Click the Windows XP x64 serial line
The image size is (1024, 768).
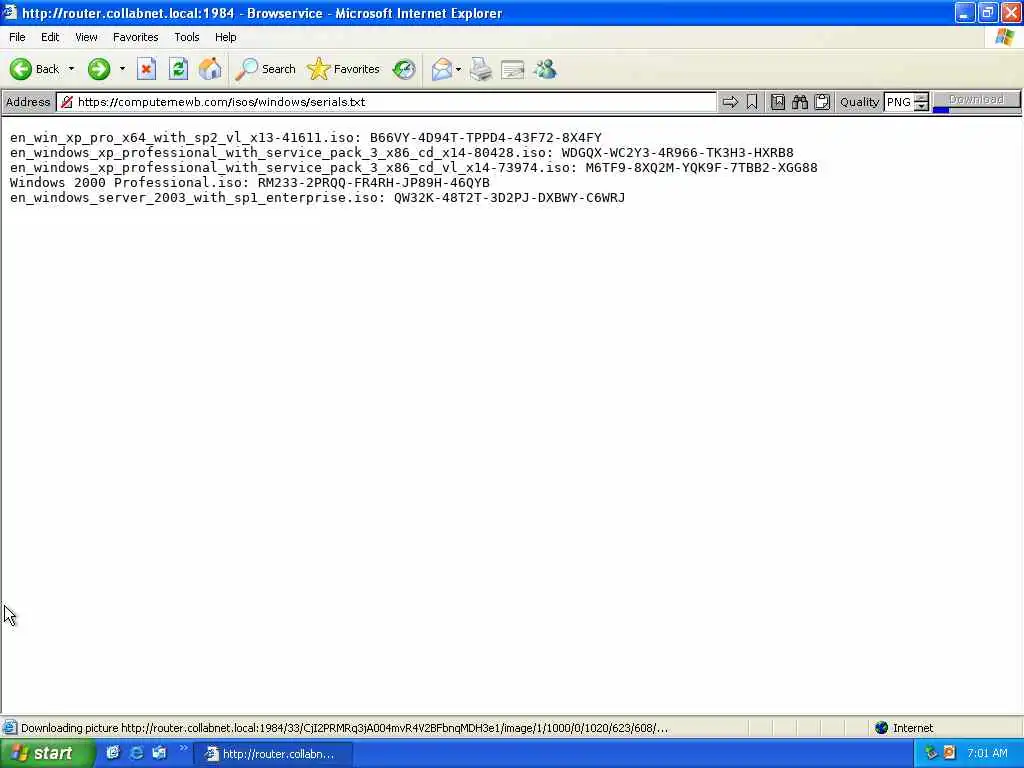[x=306, y=138]
